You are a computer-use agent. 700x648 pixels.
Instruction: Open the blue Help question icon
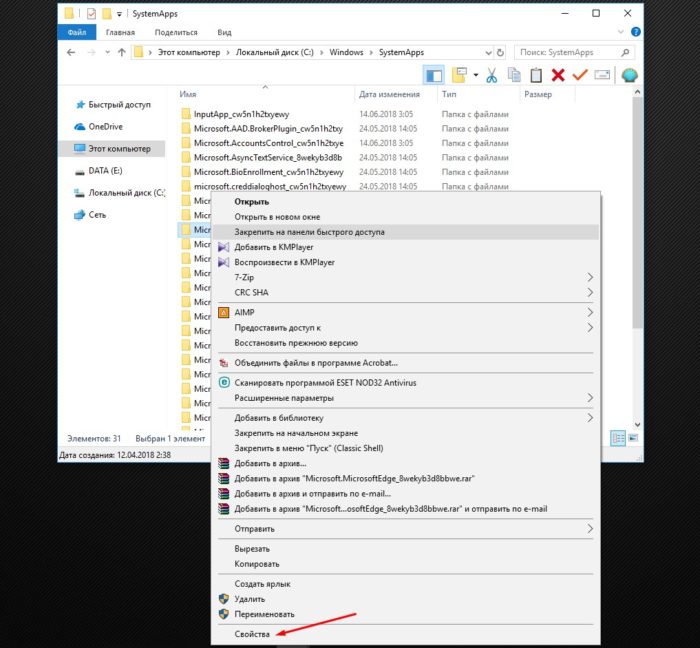[x=636, y=32]
